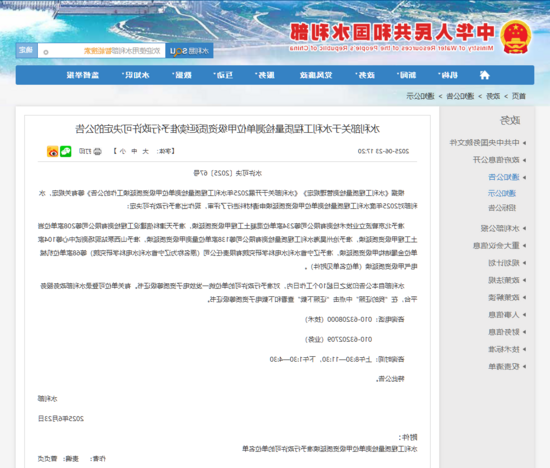Go to 政务 in the breadcrumb

493,96
